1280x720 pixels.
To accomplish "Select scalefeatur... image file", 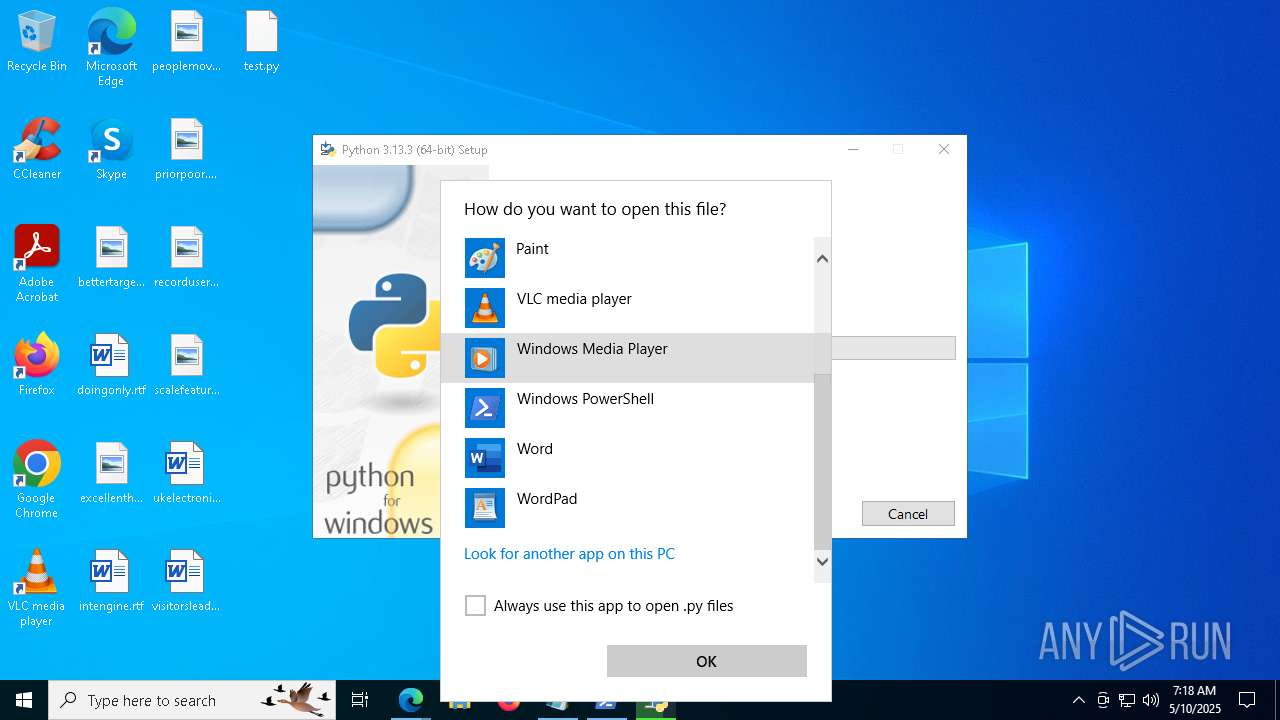I will pyautogui.click(x=186, y=366).
